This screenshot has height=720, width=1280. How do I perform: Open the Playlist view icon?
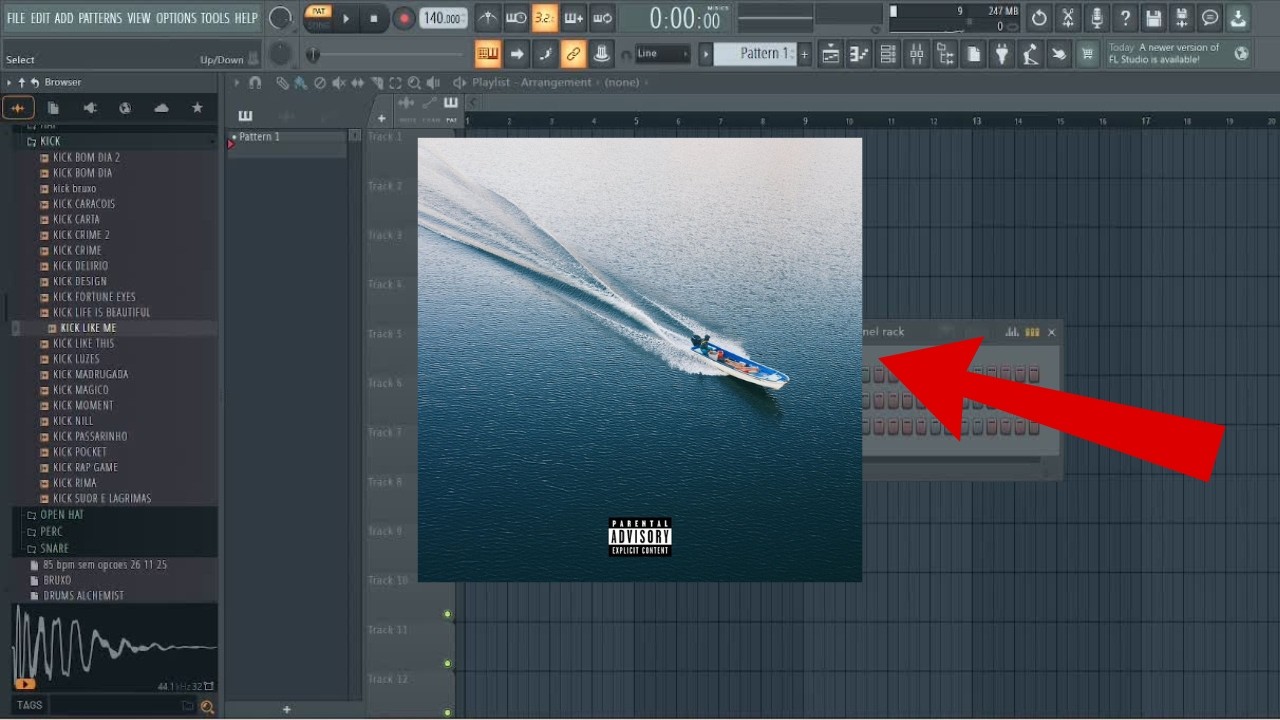pyautogui.click(x=831, y=54)
